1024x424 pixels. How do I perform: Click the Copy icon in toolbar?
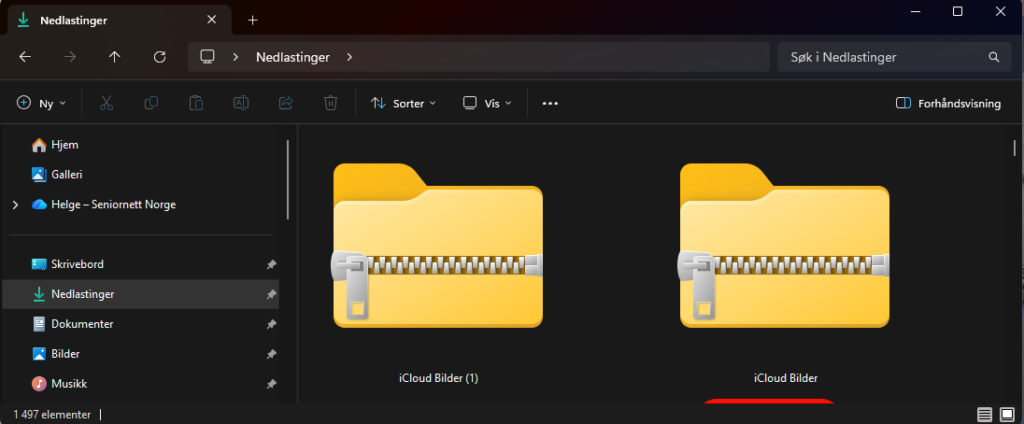(151, 103)
